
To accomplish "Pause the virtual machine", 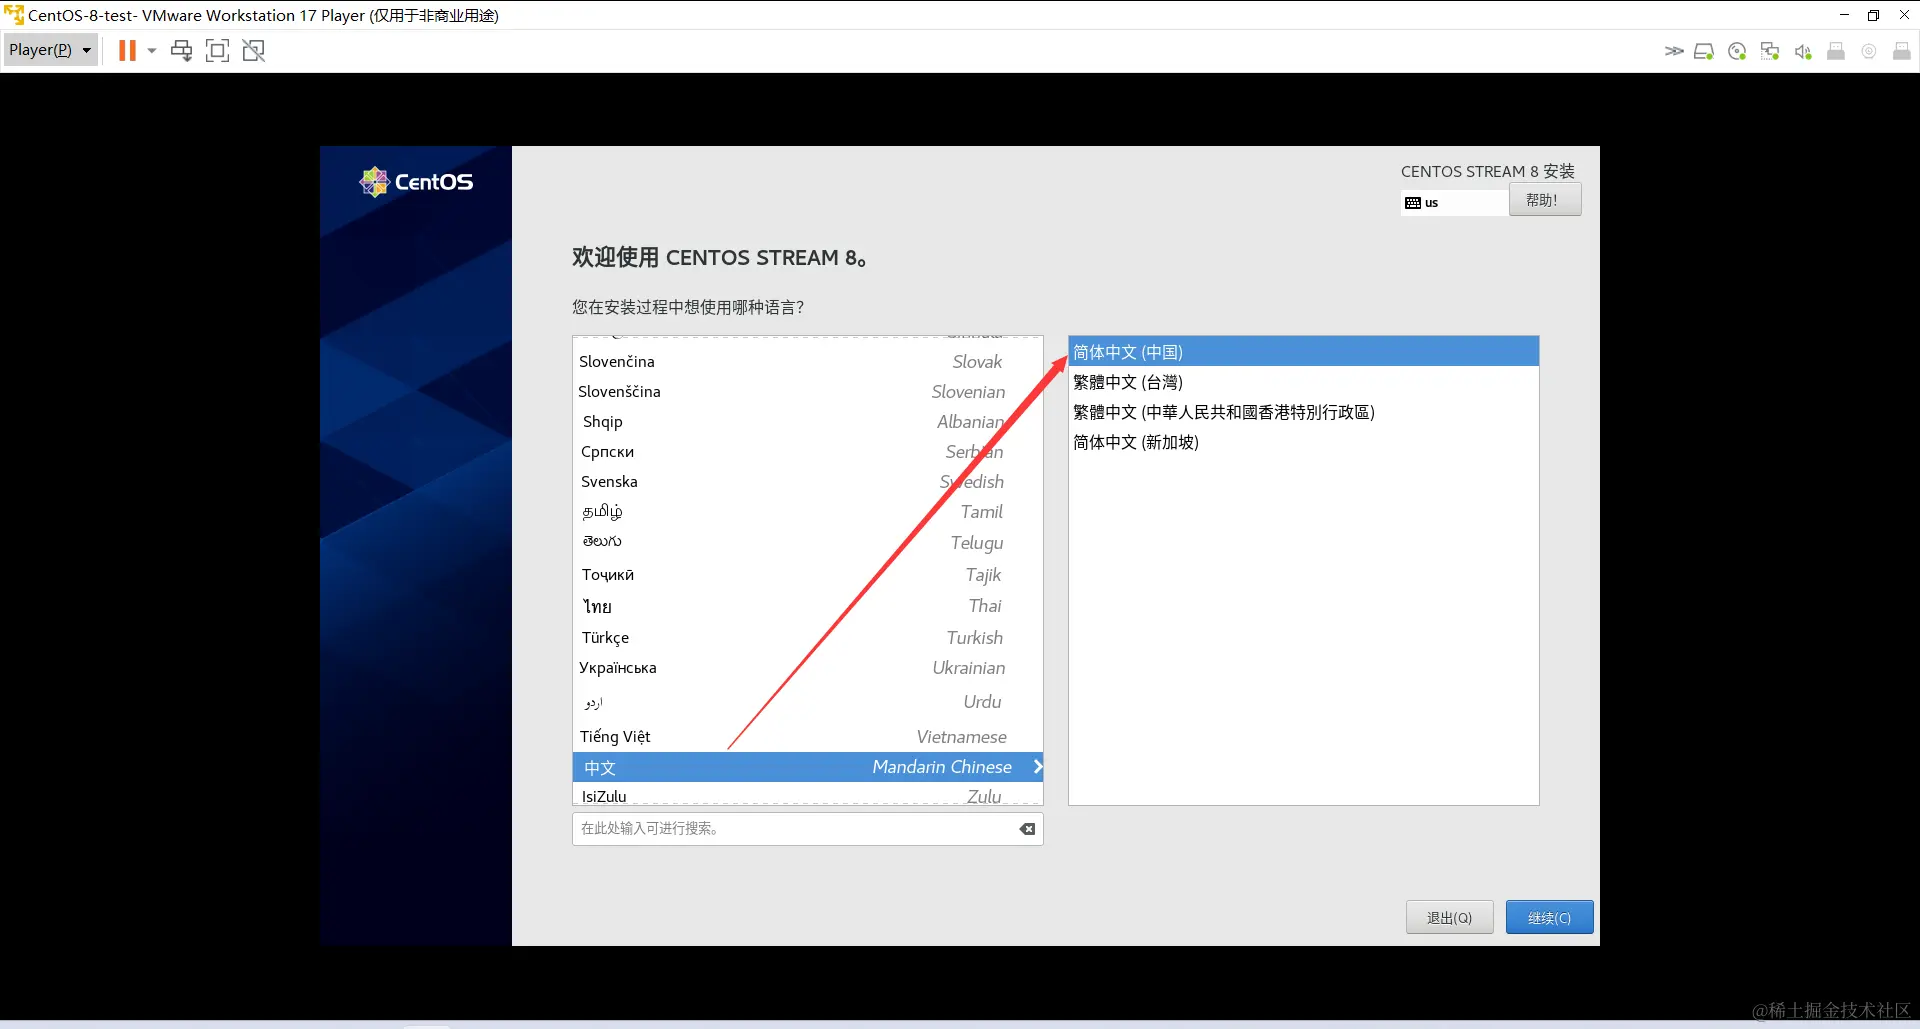I will tap(127, 50).
